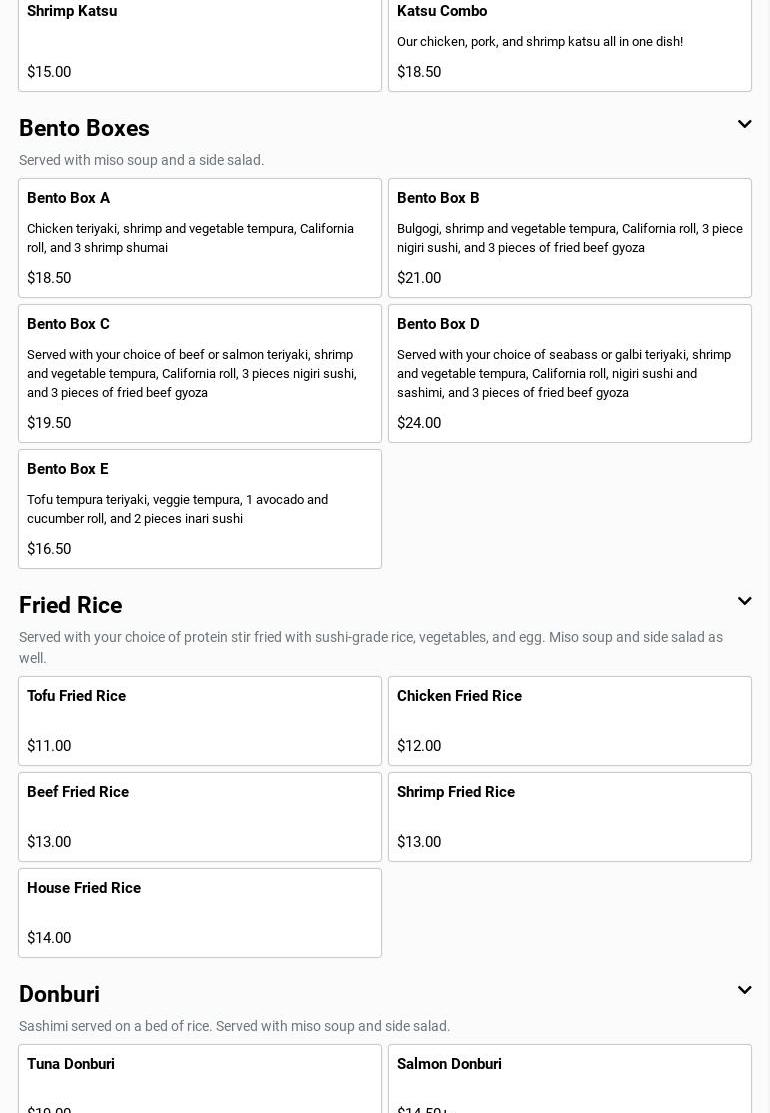Choose Bento Box A

point(200,238)
